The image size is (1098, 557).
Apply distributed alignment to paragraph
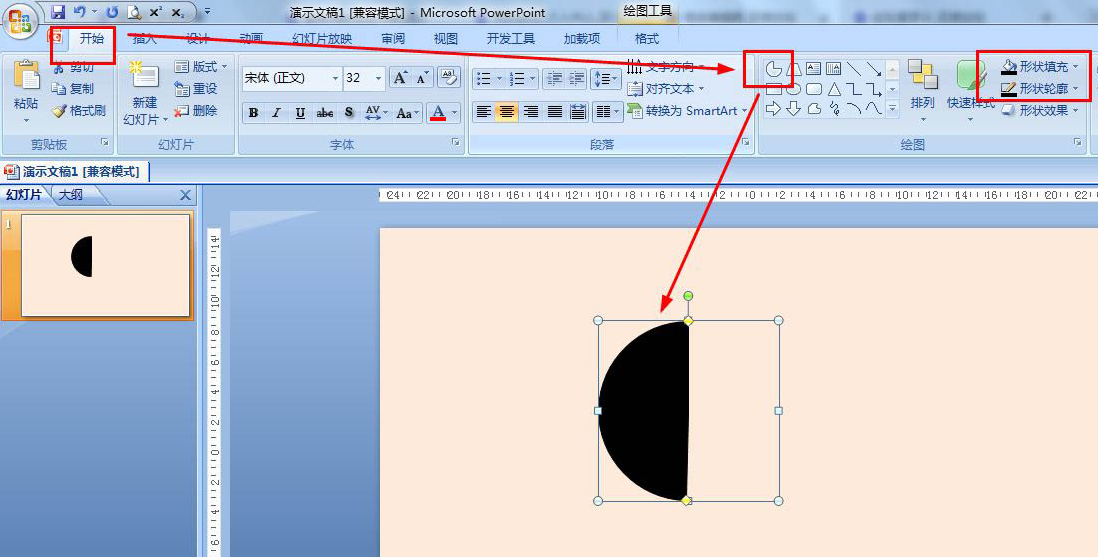click(578, 111)
